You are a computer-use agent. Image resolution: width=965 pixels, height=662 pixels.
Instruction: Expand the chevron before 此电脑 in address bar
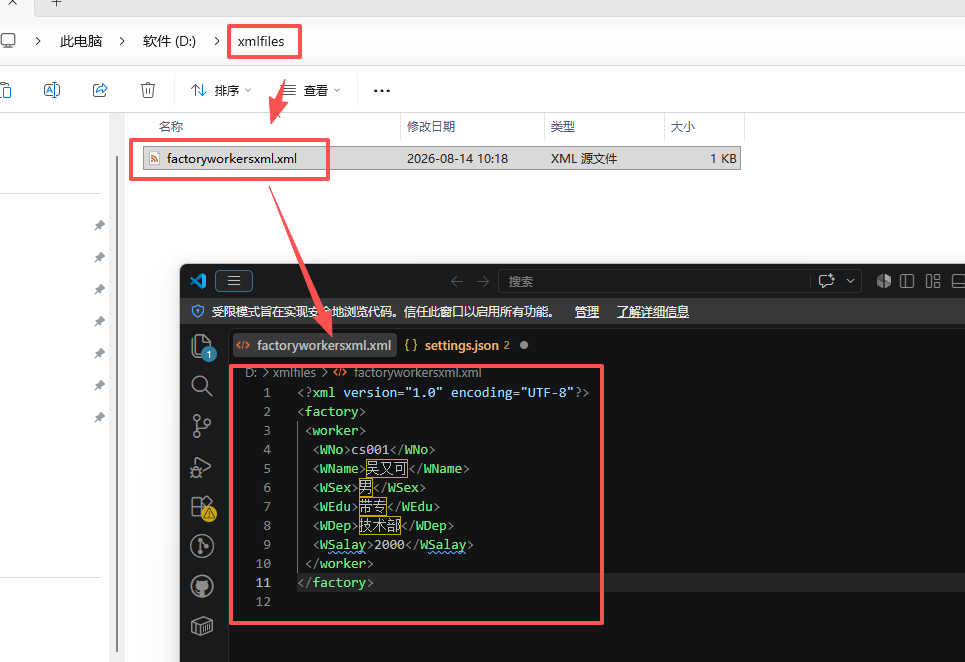38,41
